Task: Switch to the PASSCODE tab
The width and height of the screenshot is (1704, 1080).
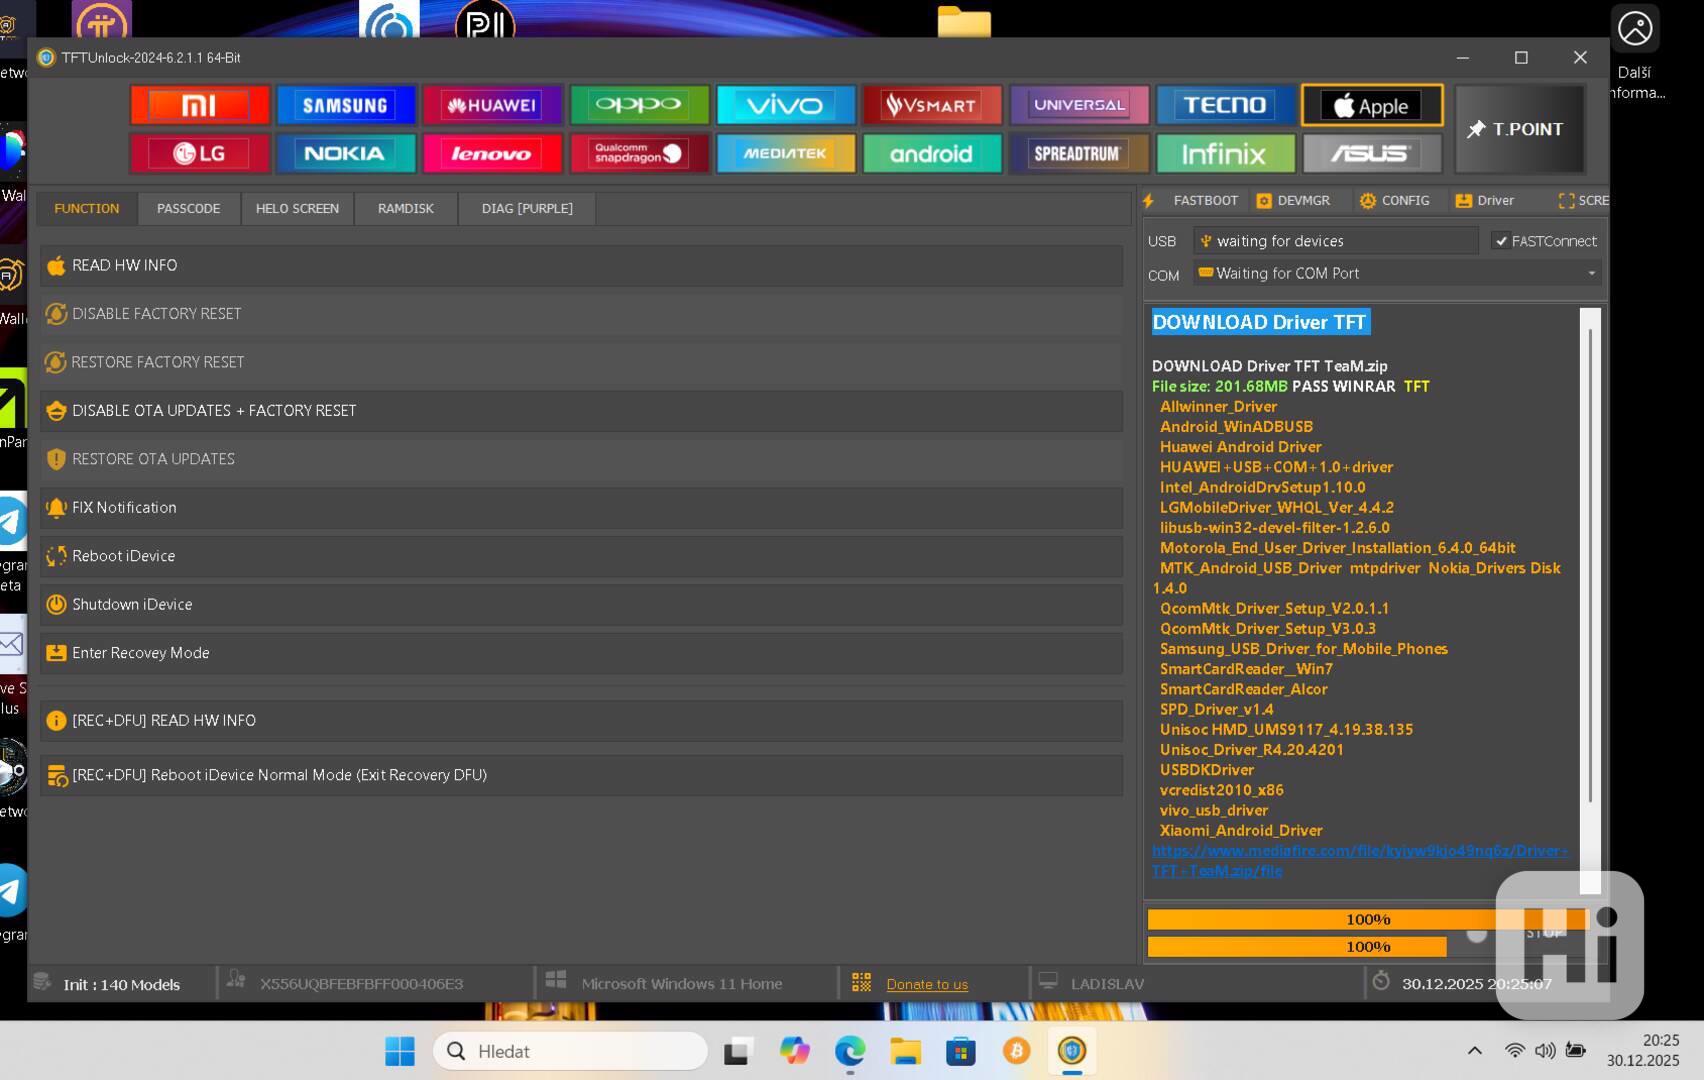Action: pyautogui.click(x=188, y=208)
